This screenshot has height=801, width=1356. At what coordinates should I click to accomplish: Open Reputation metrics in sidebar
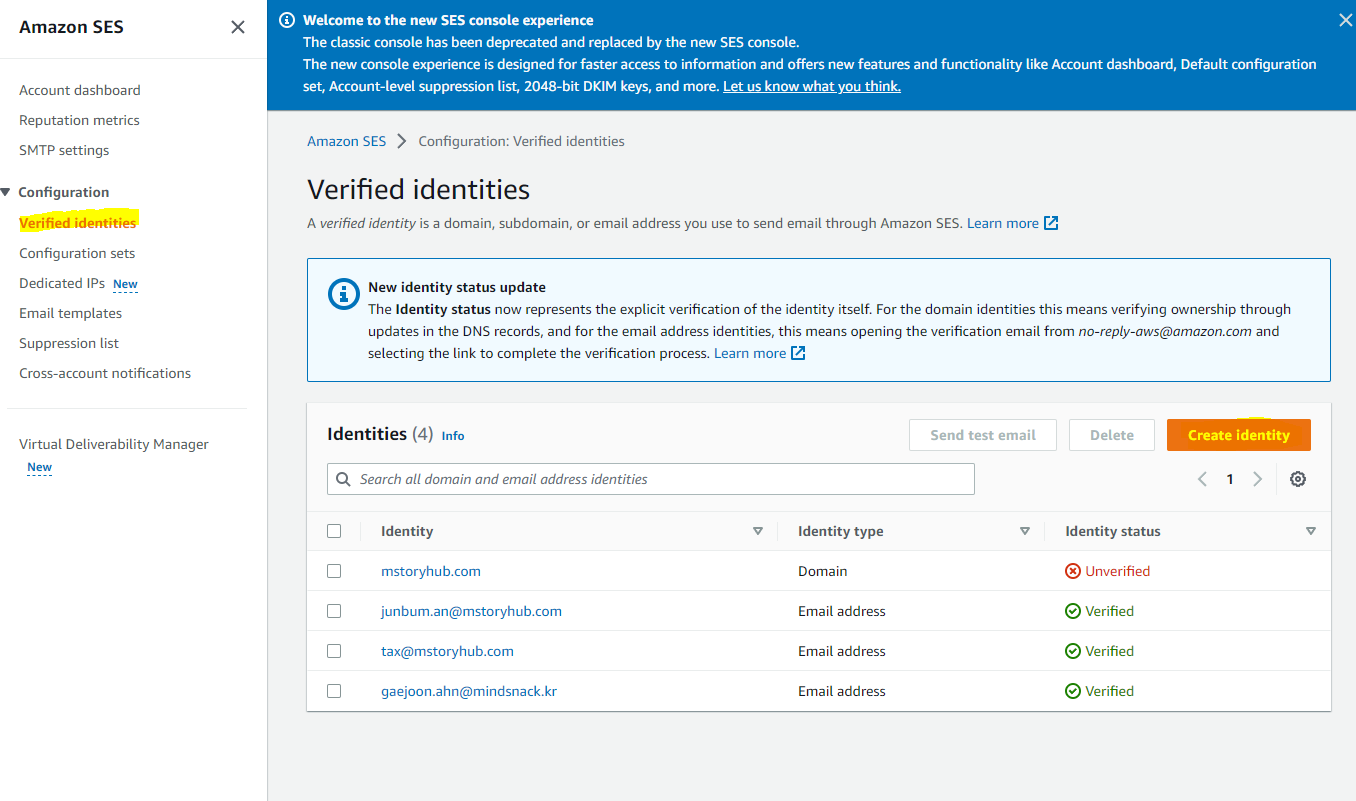79,120
